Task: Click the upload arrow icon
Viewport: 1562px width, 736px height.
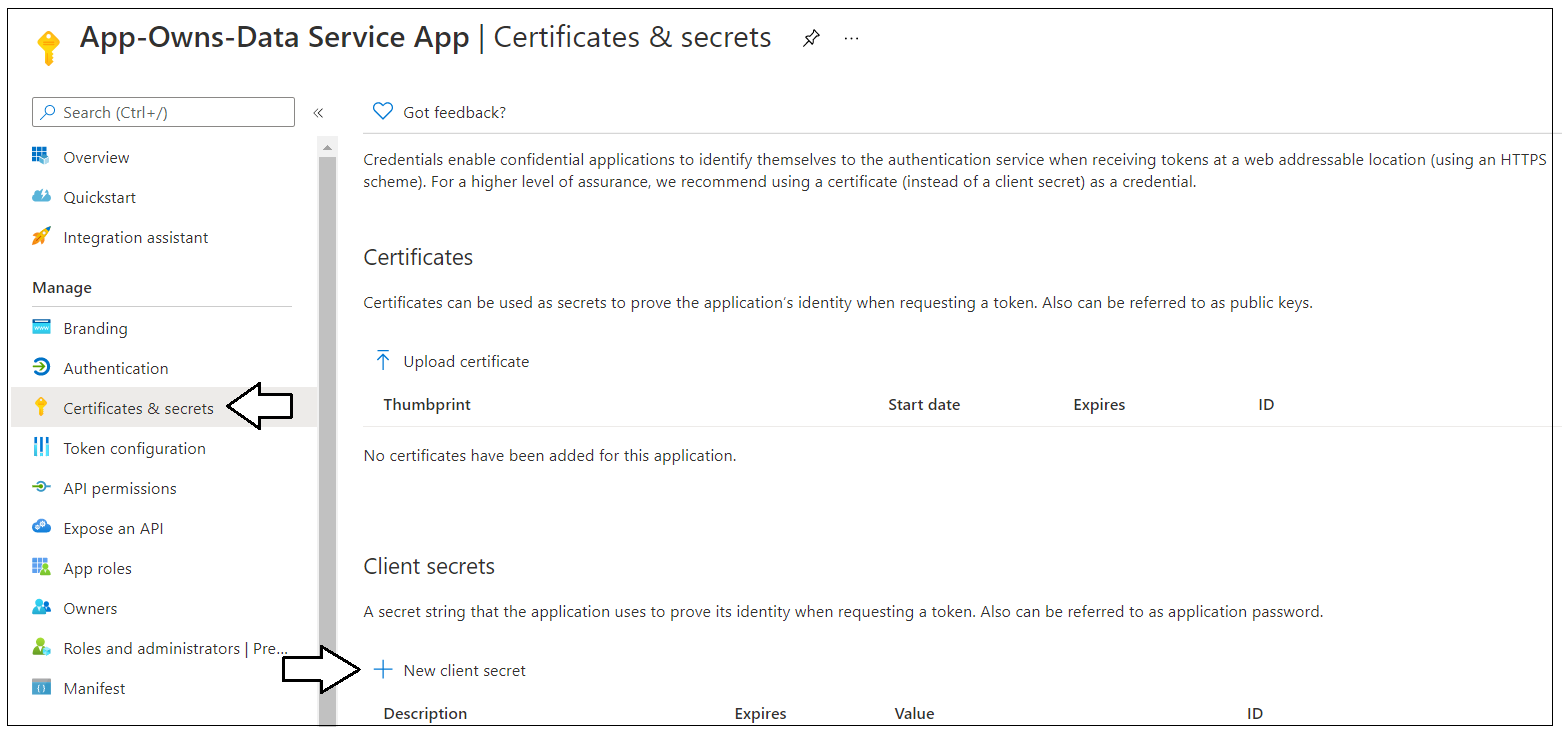Action: (x=382, y=360)
